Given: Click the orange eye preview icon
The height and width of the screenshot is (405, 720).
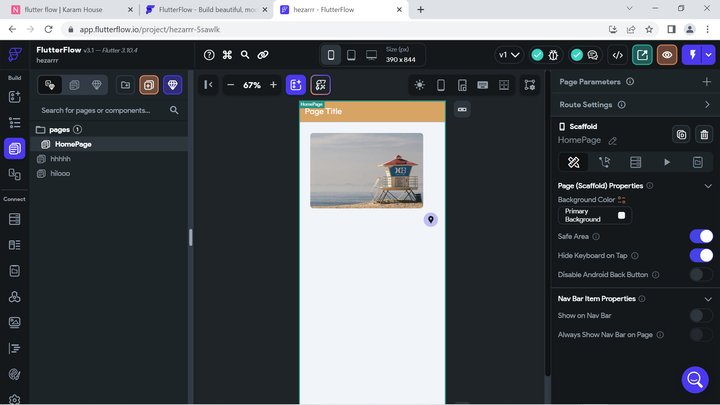Looking at the screenshot, I should click(667, 55).
